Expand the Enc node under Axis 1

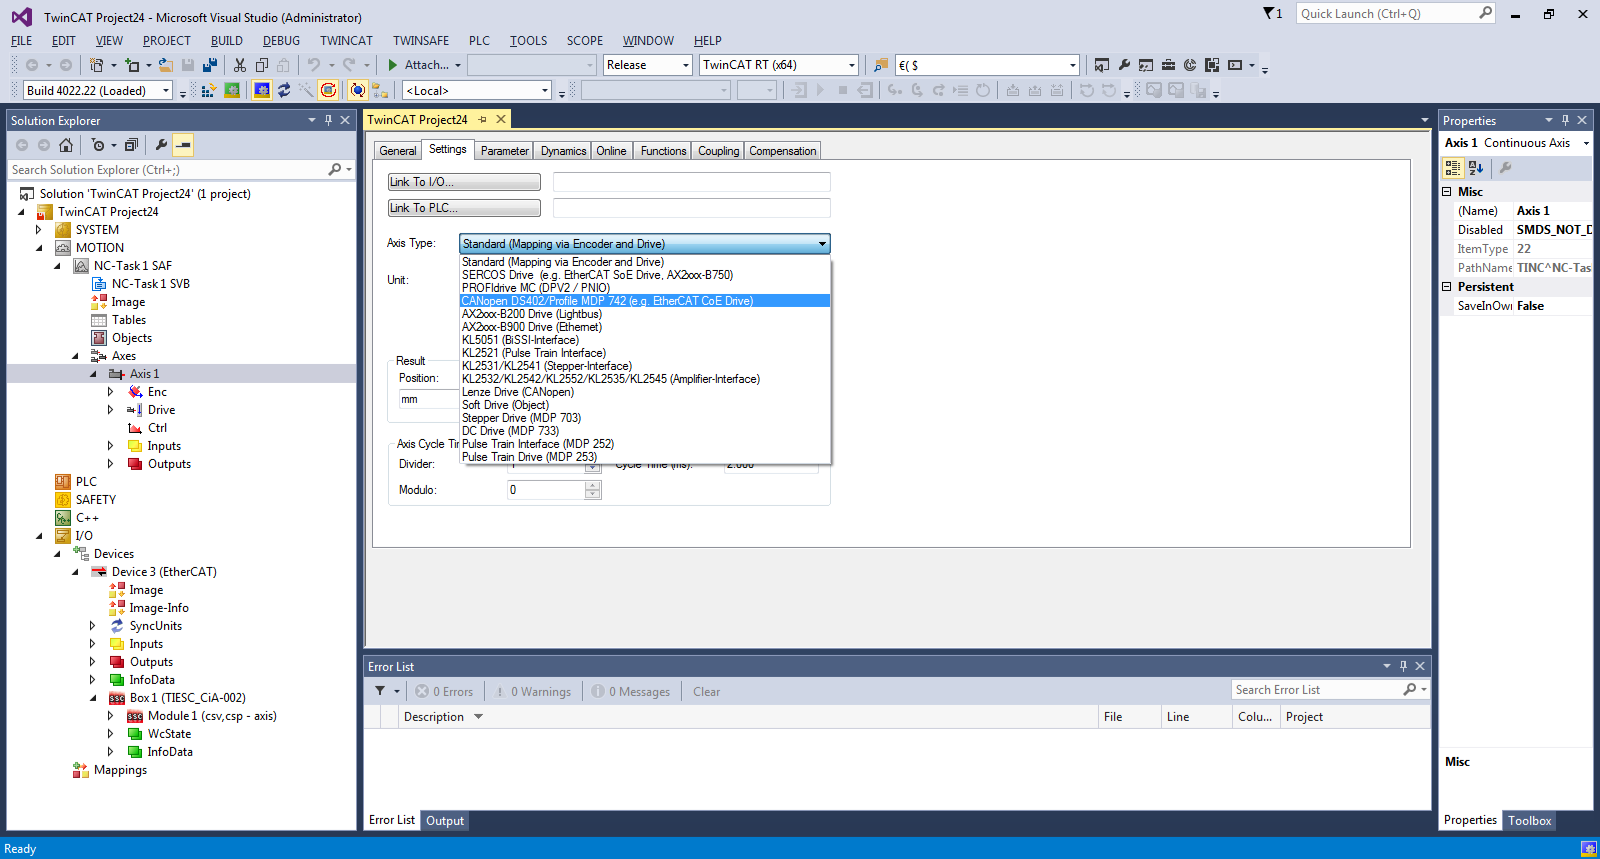click(x=111, y=392)
